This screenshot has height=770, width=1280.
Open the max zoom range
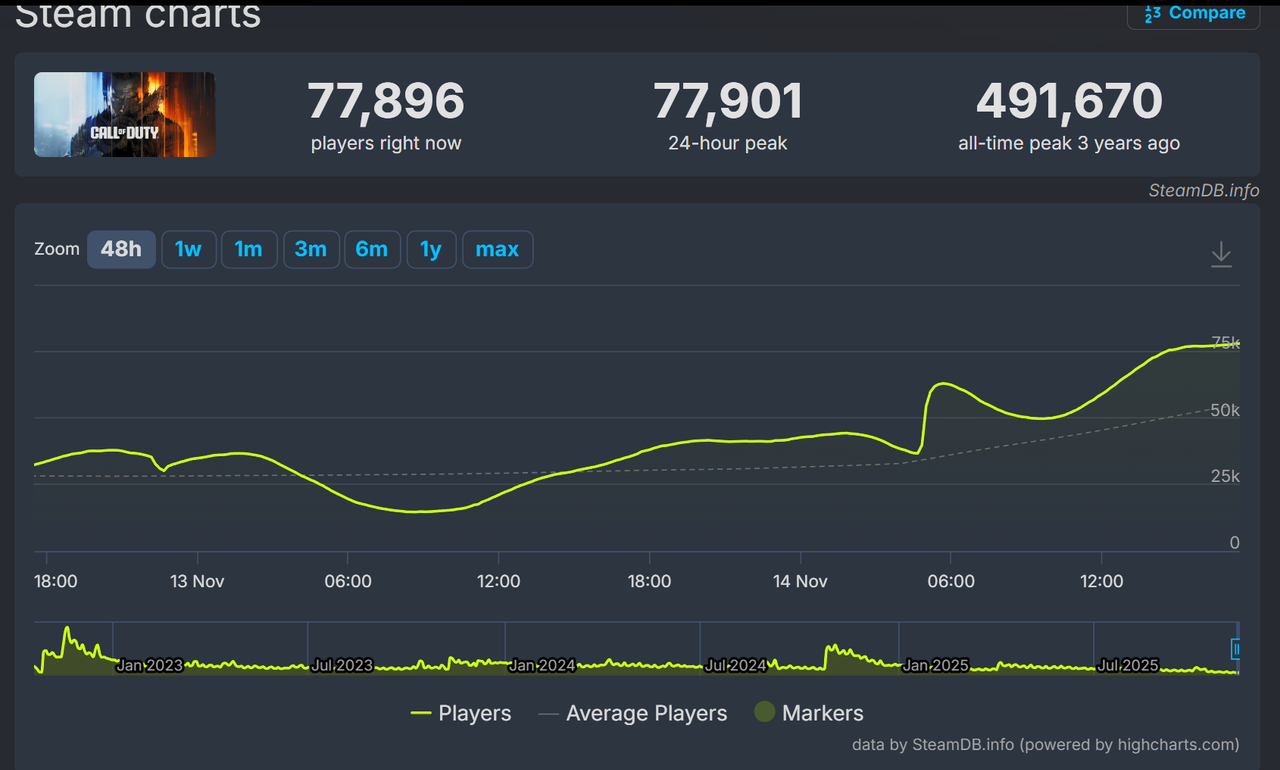tap(497, 249)
